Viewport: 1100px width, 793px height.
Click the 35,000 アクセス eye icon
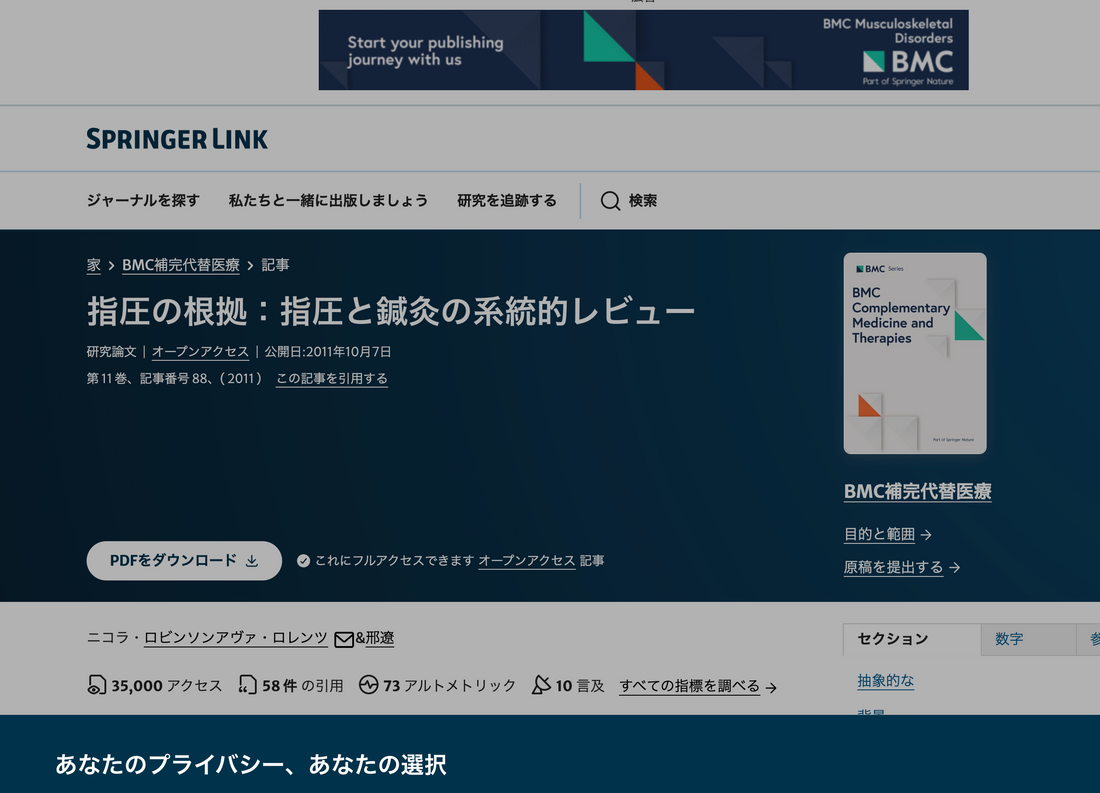pyautogui.click(x=96, y=685)
